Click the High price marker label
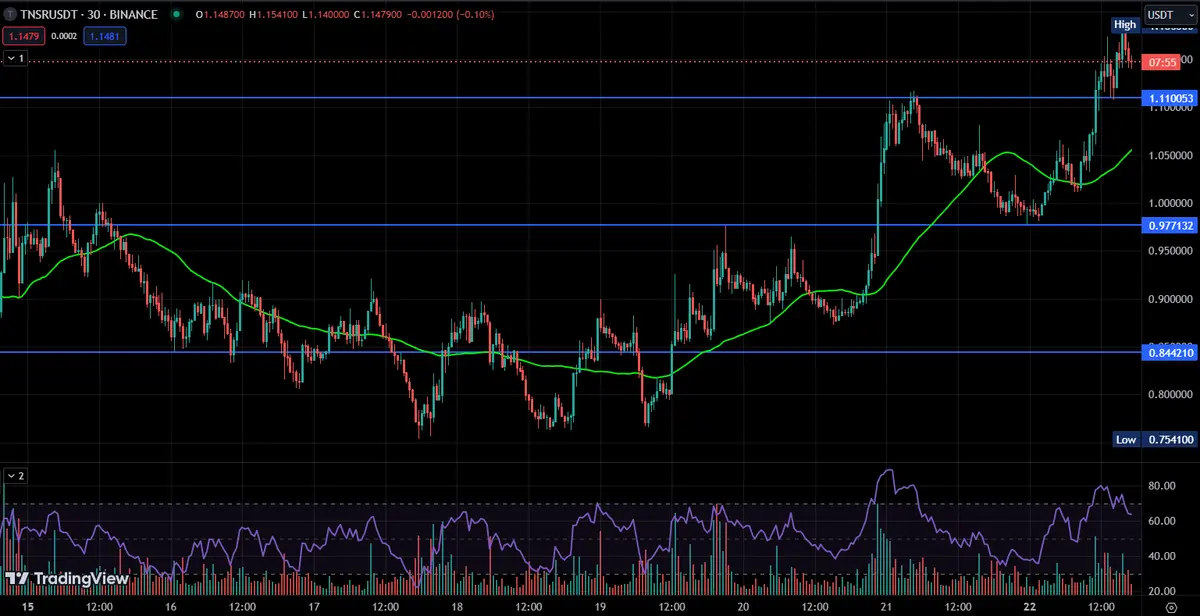This screenshot has width=1200, height=616. [x=1125, y=24]
